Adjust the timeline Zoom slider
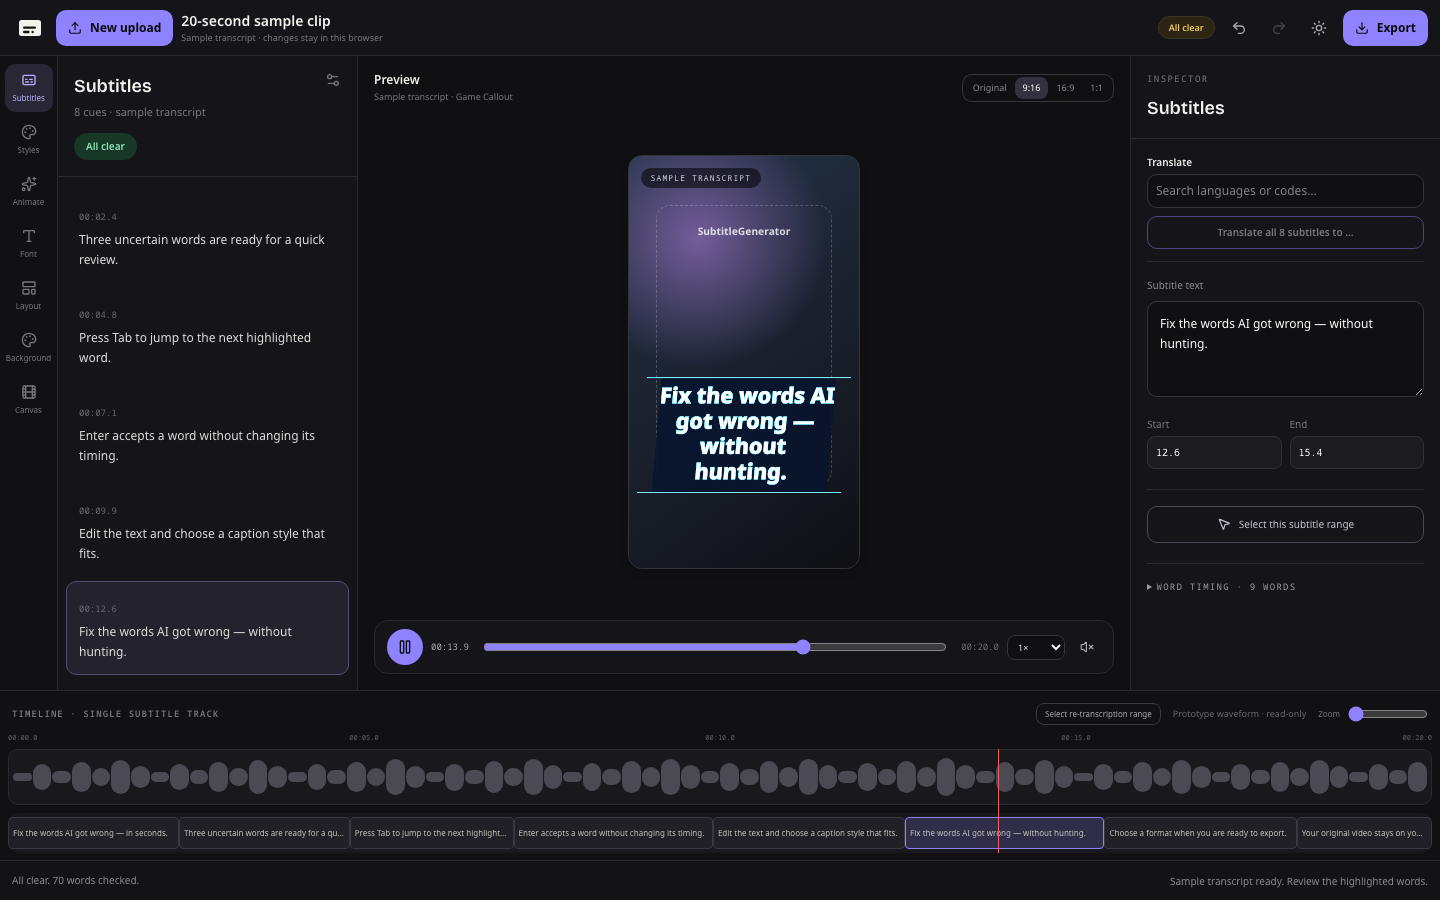1440x900 pixels. click(1388, 714)
